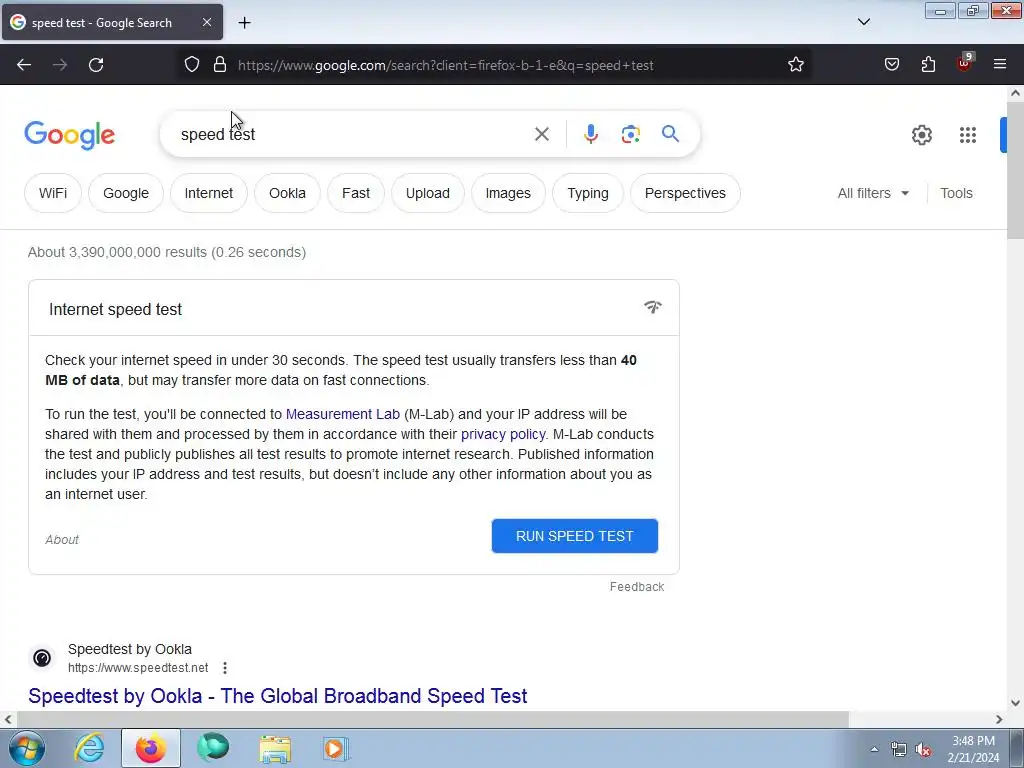Open the search Tools options

click(956, 193)
